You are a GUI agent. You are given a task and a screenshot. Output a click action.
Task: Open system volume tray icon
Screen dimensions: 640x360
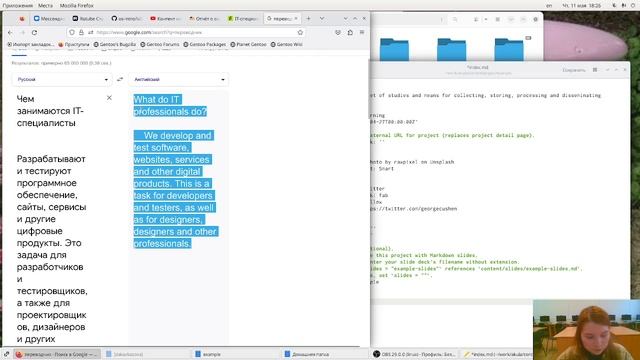point(624,5)
